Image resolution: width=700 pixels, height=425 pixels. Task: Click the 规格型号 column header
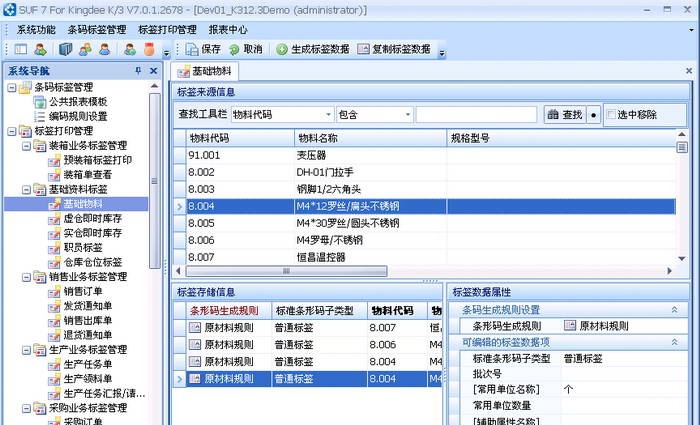(x=561, y=138)
